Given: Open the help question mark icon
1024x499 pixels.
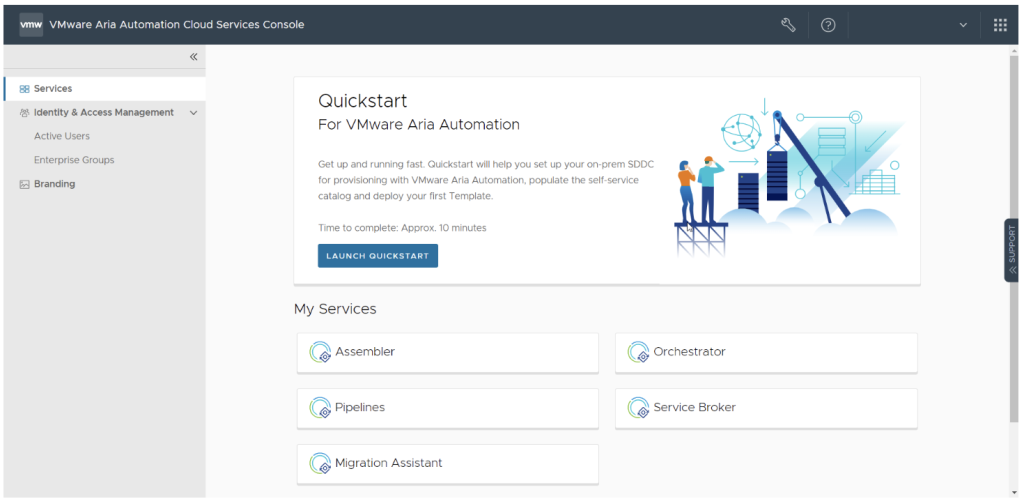Looking at the screenshot, I should (828, 25).
